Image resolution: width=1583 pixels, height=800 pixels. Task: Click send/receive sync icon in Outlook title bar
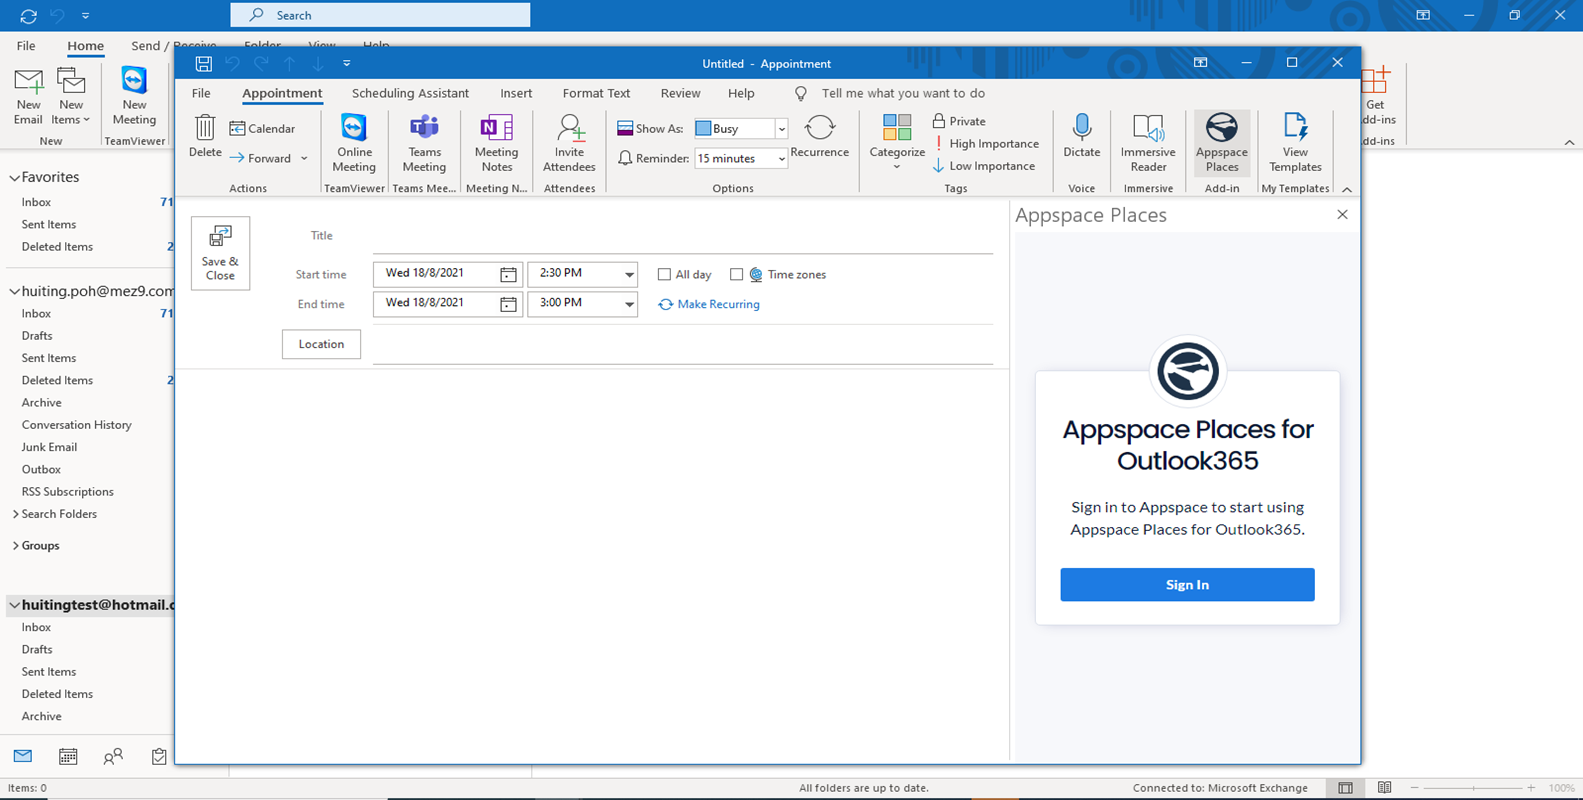click(x=28, y=16)
